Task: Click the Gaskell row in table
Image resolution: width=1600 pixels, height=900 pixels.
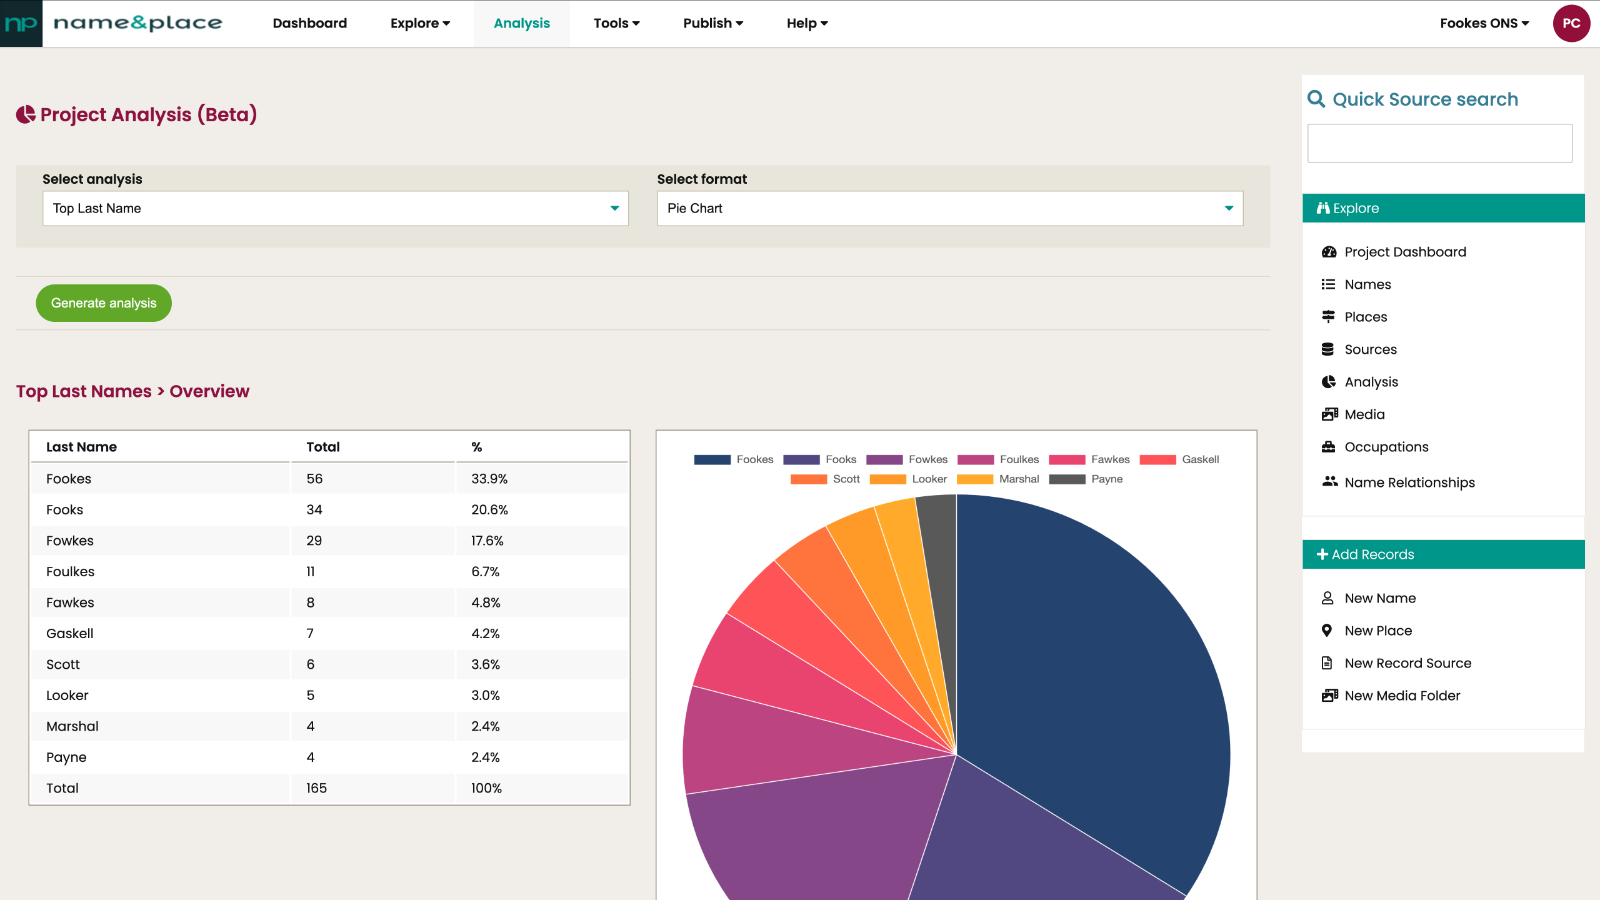Action: pyautogui.click(x=329, y=633)
